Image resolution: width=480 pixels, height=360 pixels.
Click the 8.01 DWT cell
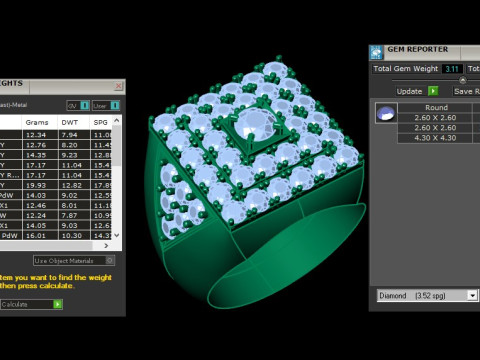(74, 205)
